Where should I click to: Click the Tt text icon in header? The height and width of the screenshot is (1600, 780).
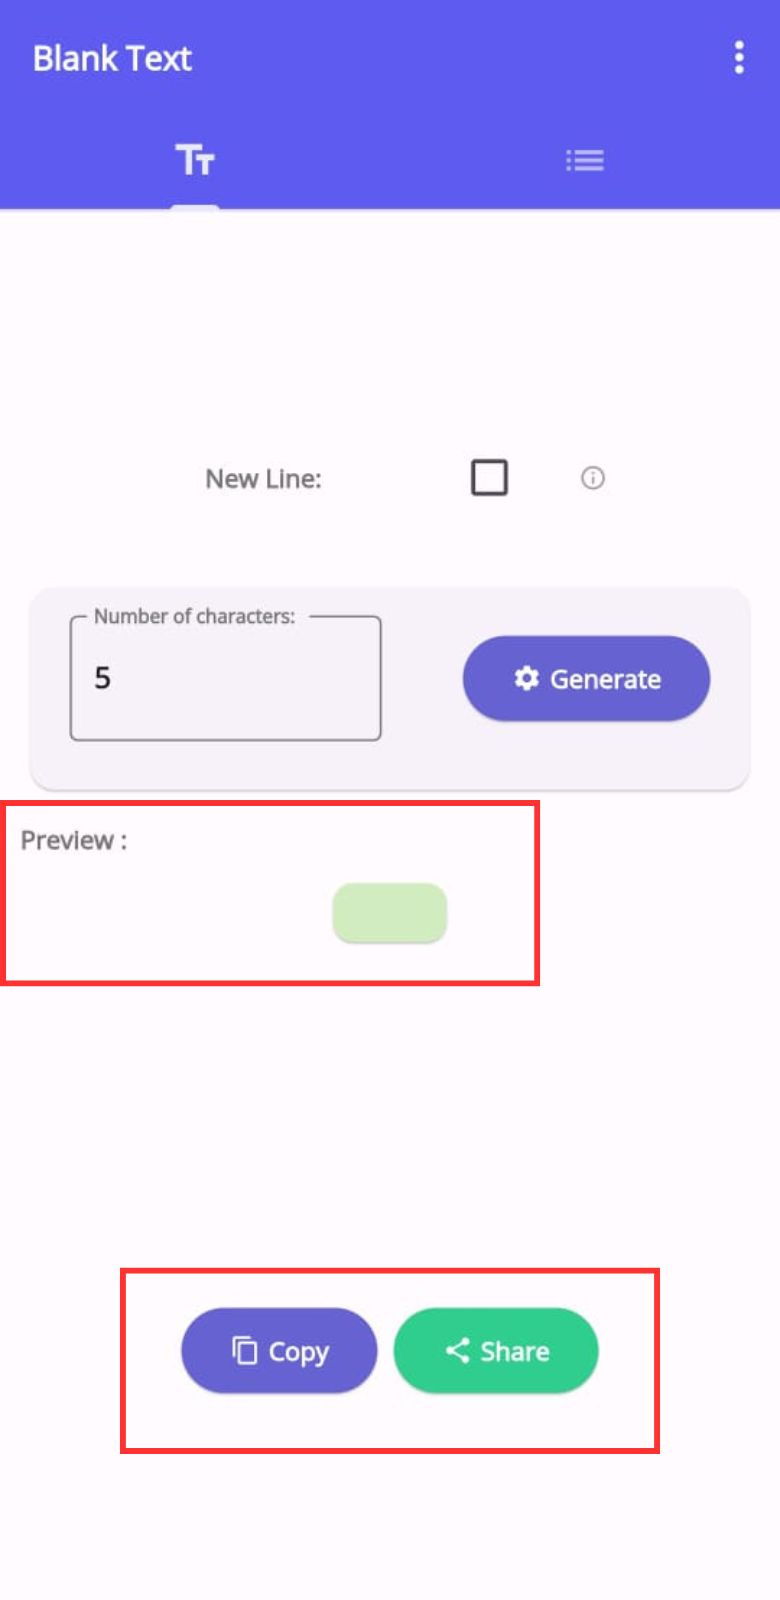click(195, 159)
